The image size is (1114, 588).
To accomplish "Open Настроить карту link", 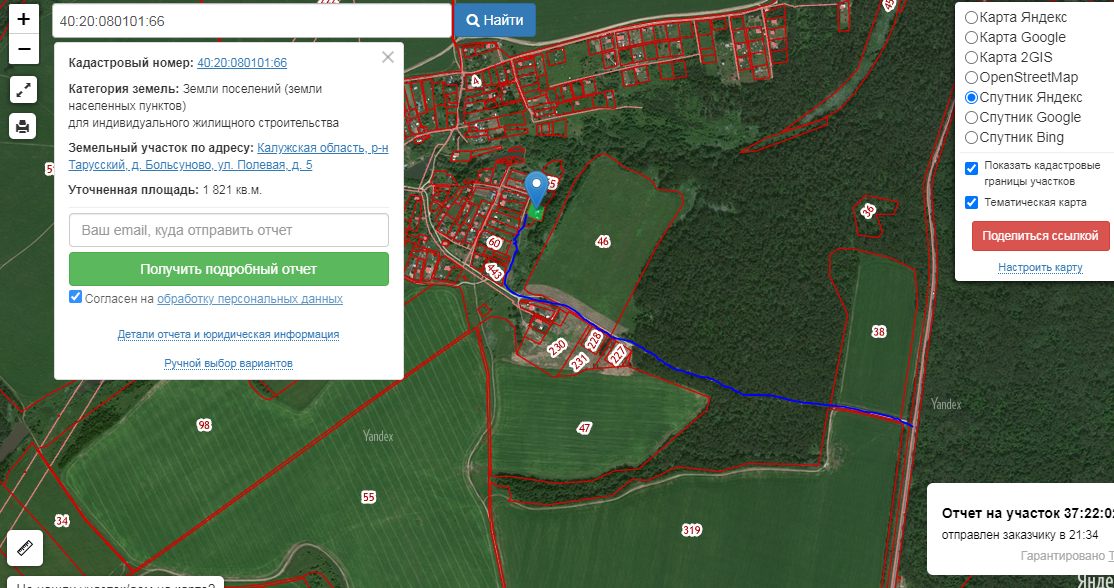I will [1040, 268].
